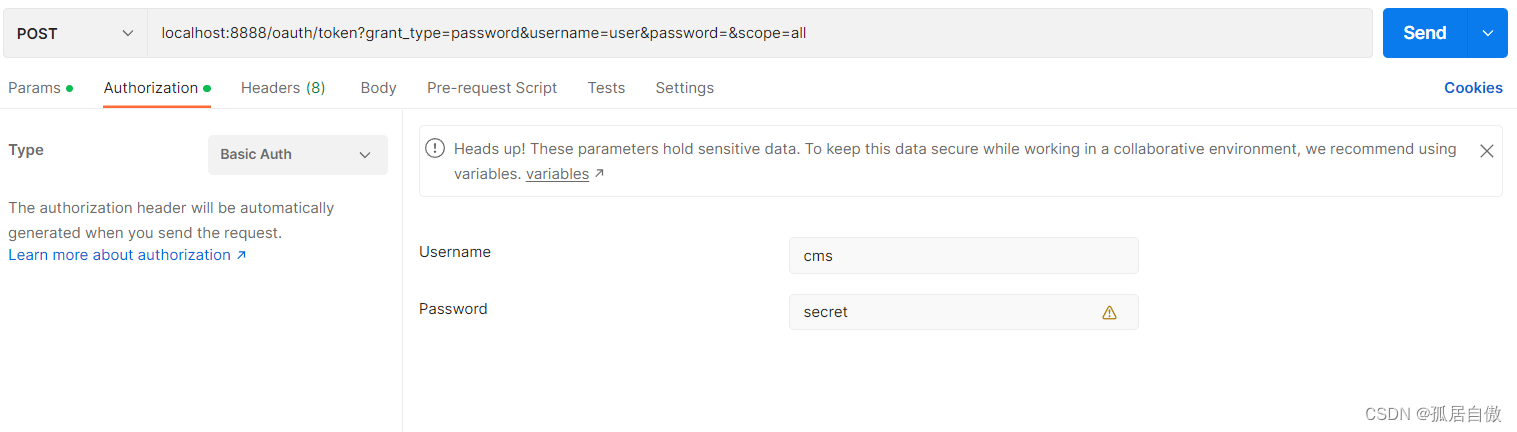Open the request Settings tab

684,88
